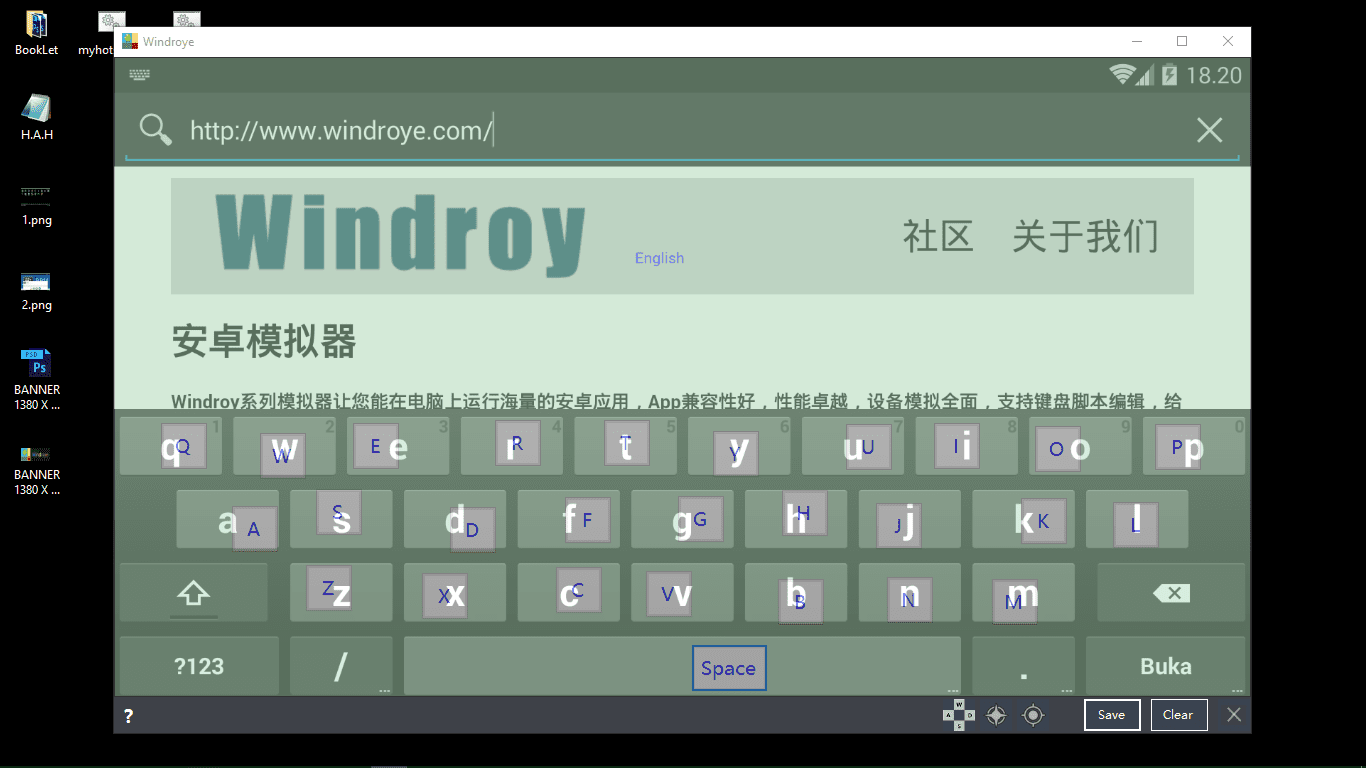Tap the y key on the Android keyboard
This screenshot has width=1366, height=768.
739,447
